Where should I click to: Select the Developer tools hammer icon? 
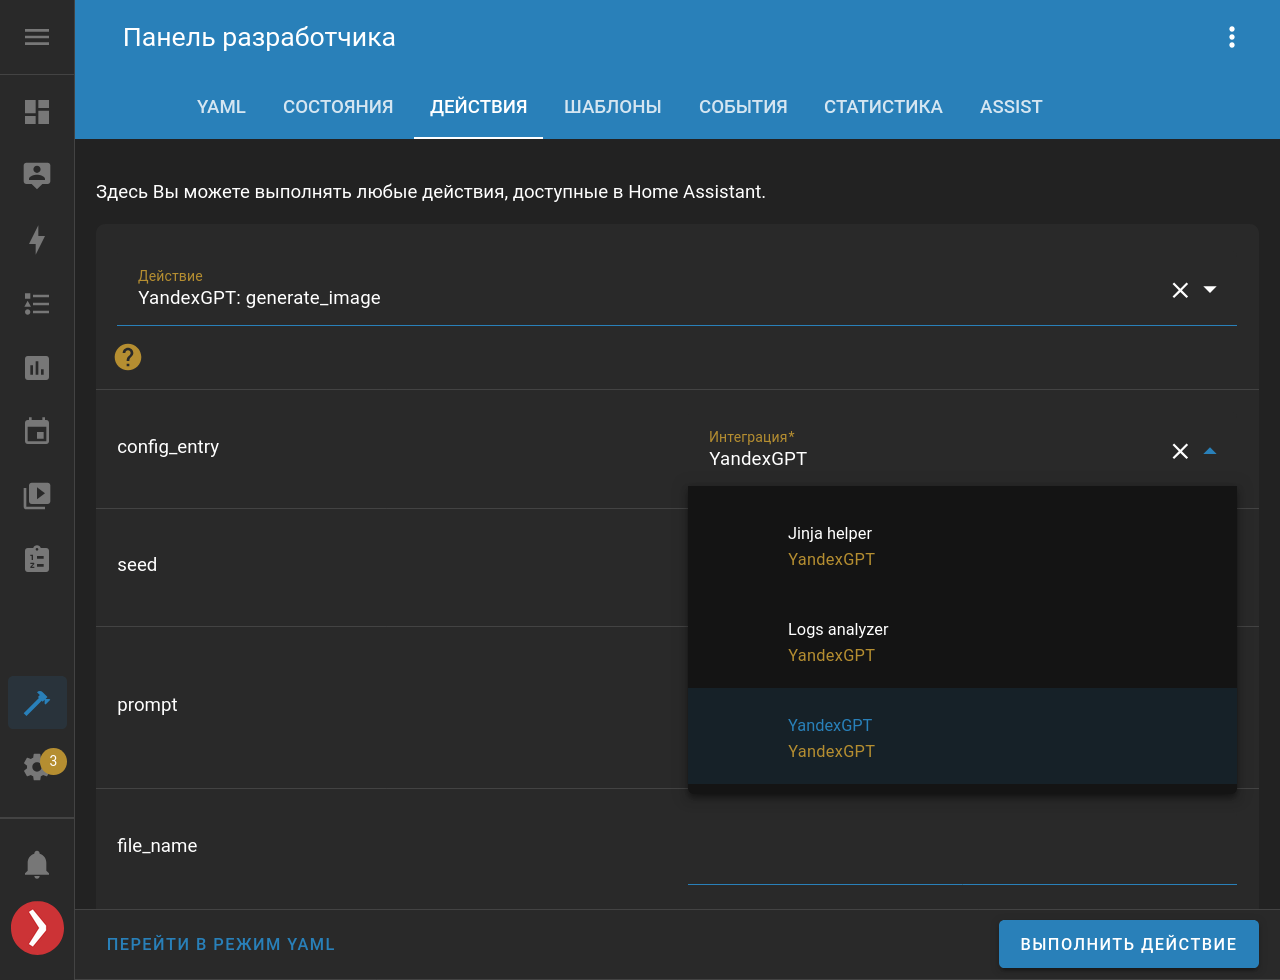37,703
